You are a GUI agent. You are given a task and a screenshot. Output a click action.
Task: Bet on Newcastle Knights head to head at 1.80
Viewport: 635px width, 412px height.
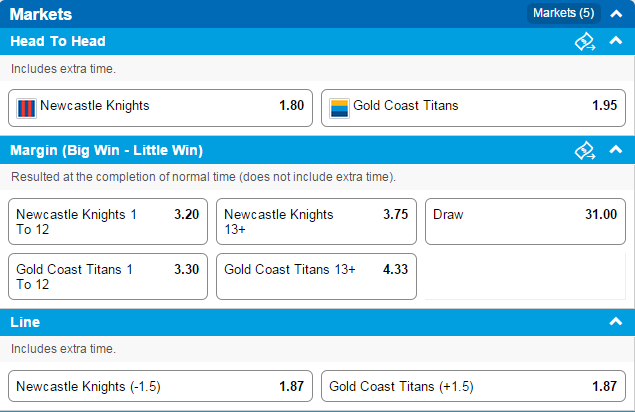[x=160, y=108]
